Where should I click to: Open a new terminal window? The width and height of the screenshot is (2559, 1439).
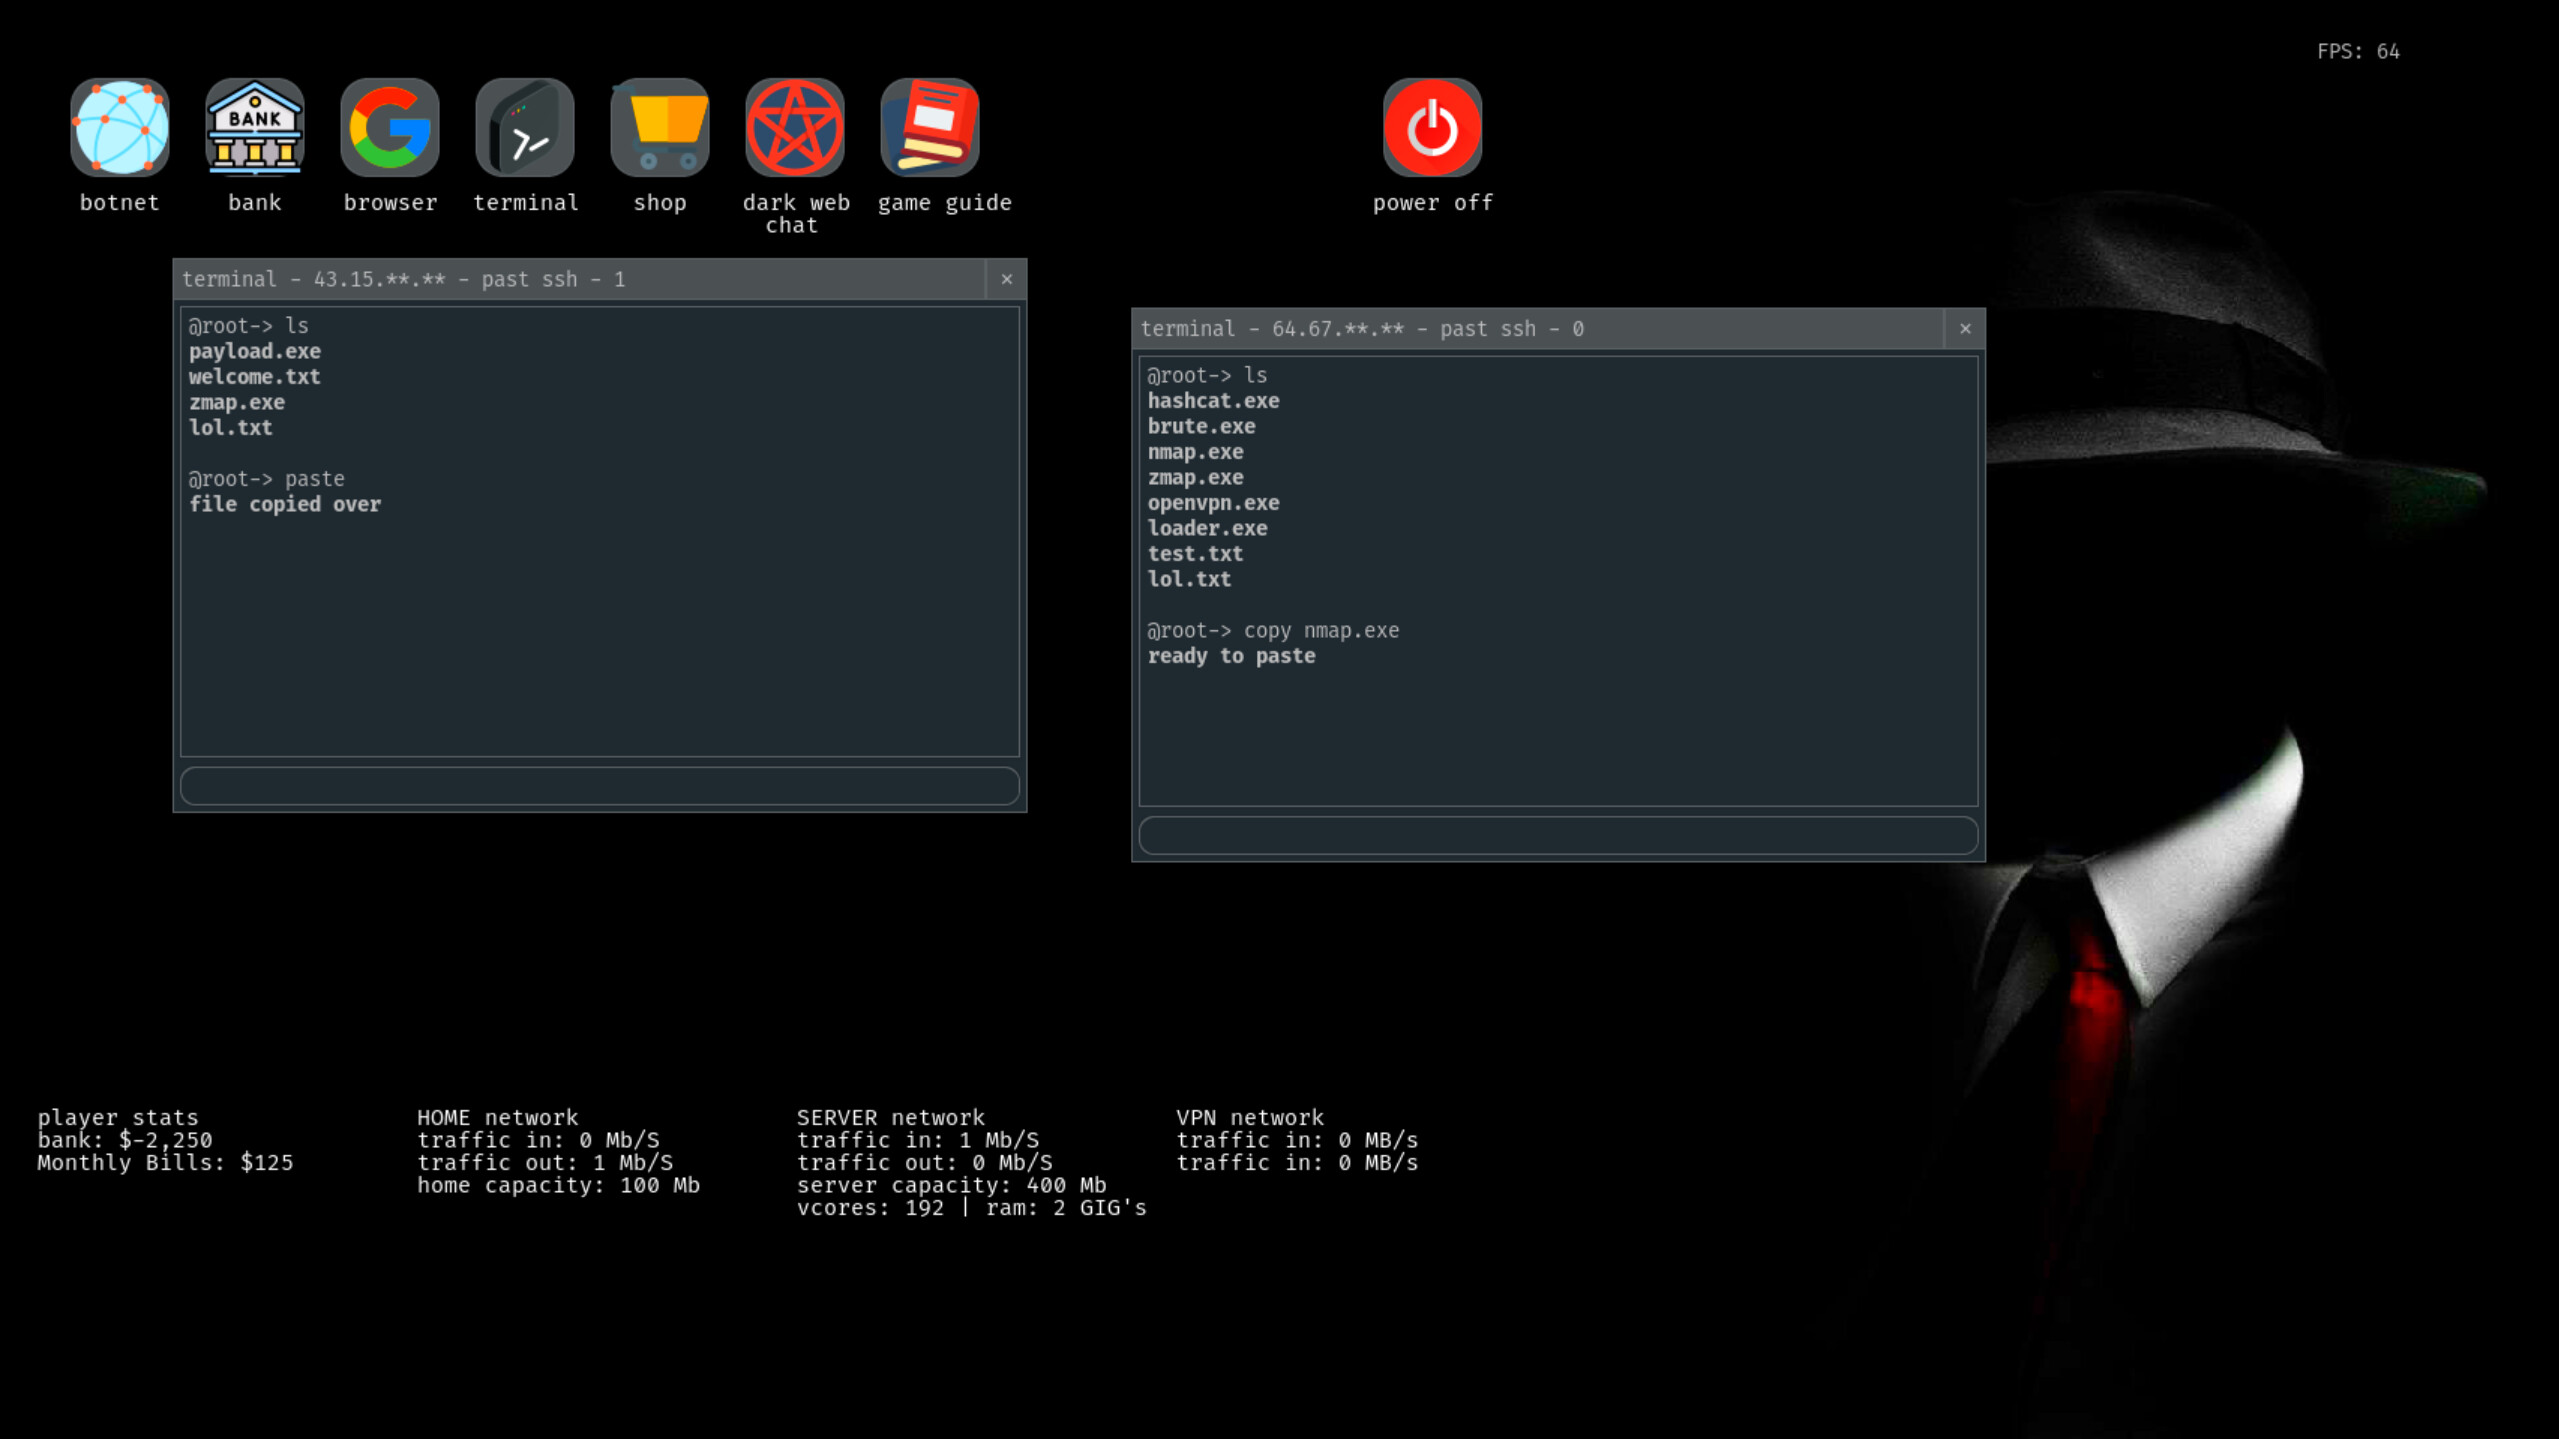tap(526, 128)
